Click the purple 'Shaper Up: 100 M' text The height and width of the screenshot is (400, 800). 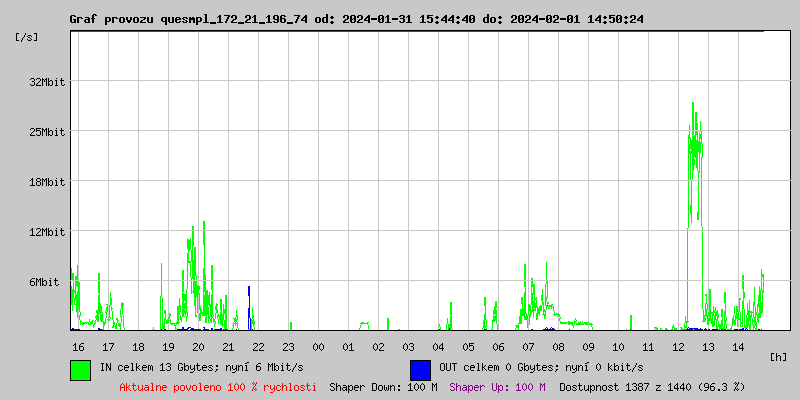[x=497, y=386]
